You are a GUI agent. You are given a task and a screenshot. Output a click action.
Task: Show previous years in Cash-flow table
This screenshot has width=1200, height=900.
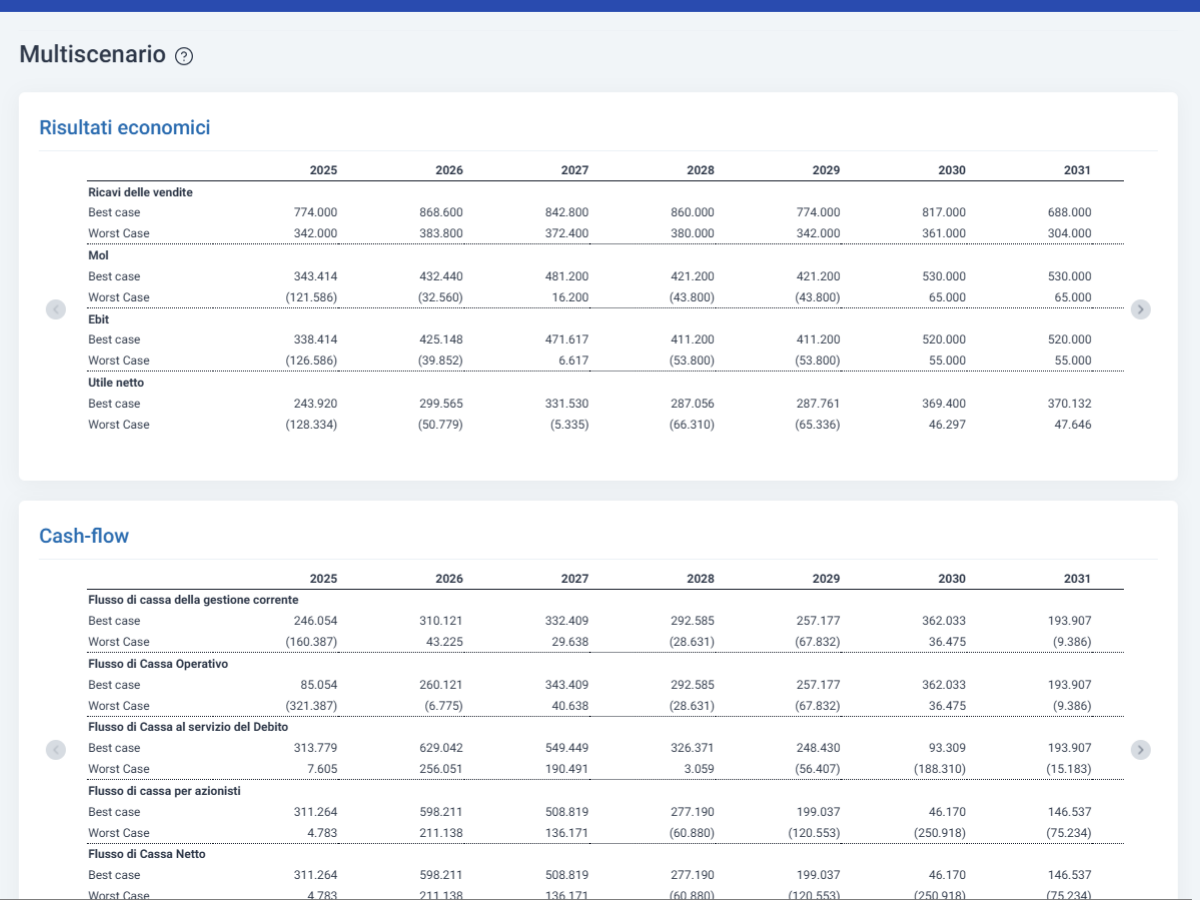56,749
